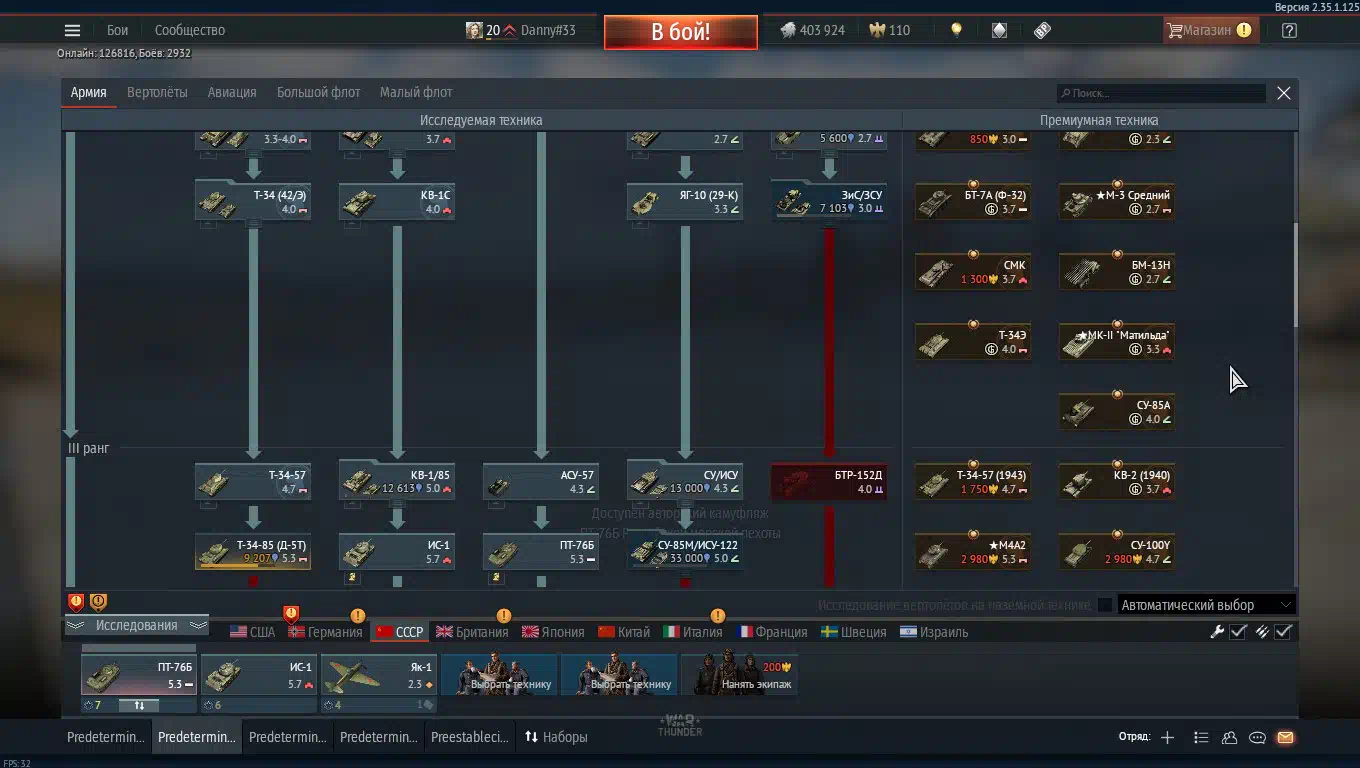Screen dimensions: 1360x768
Task: Select premium МК-II Матильда vehicle card
Action: tap(1117, 342)
